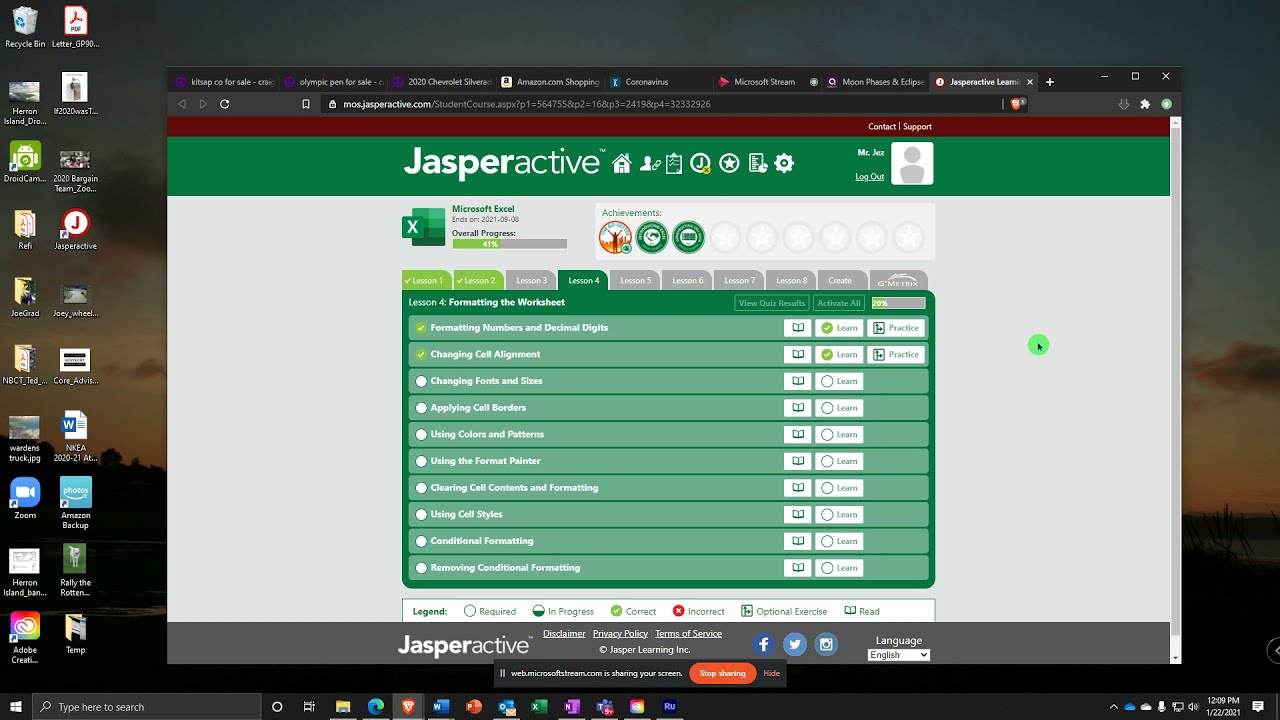Start Learn for Changing Fonts and Sizes

click(839, 381)
